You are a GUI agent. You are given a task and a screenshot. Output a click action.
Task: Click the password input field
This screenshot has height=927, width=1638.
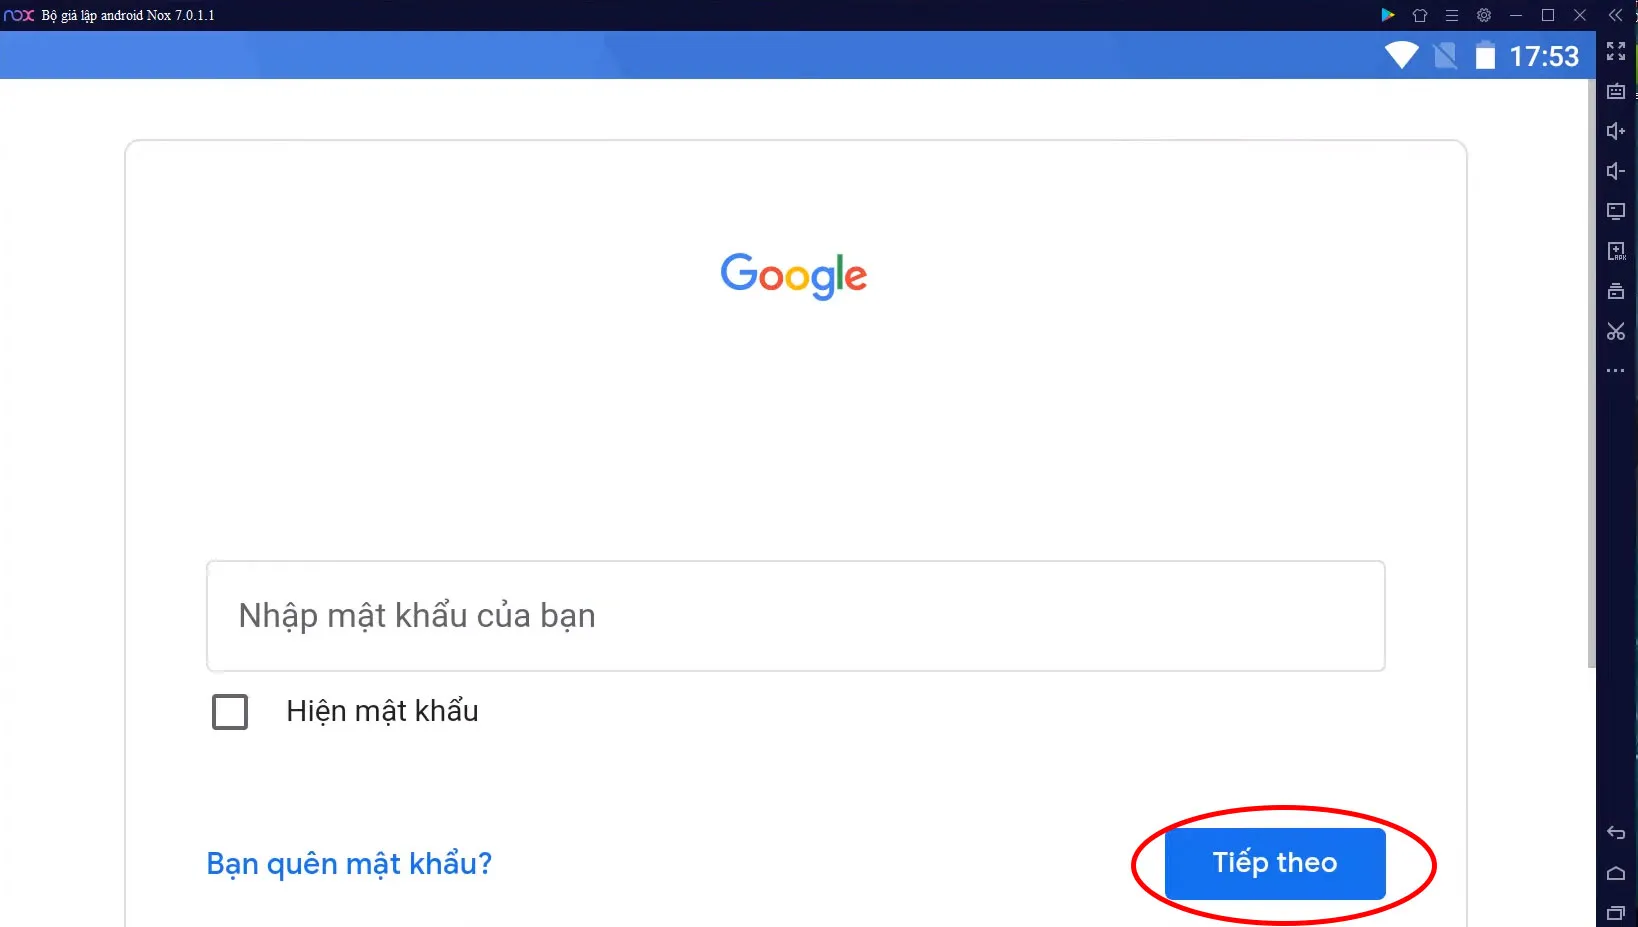point(795,616)
